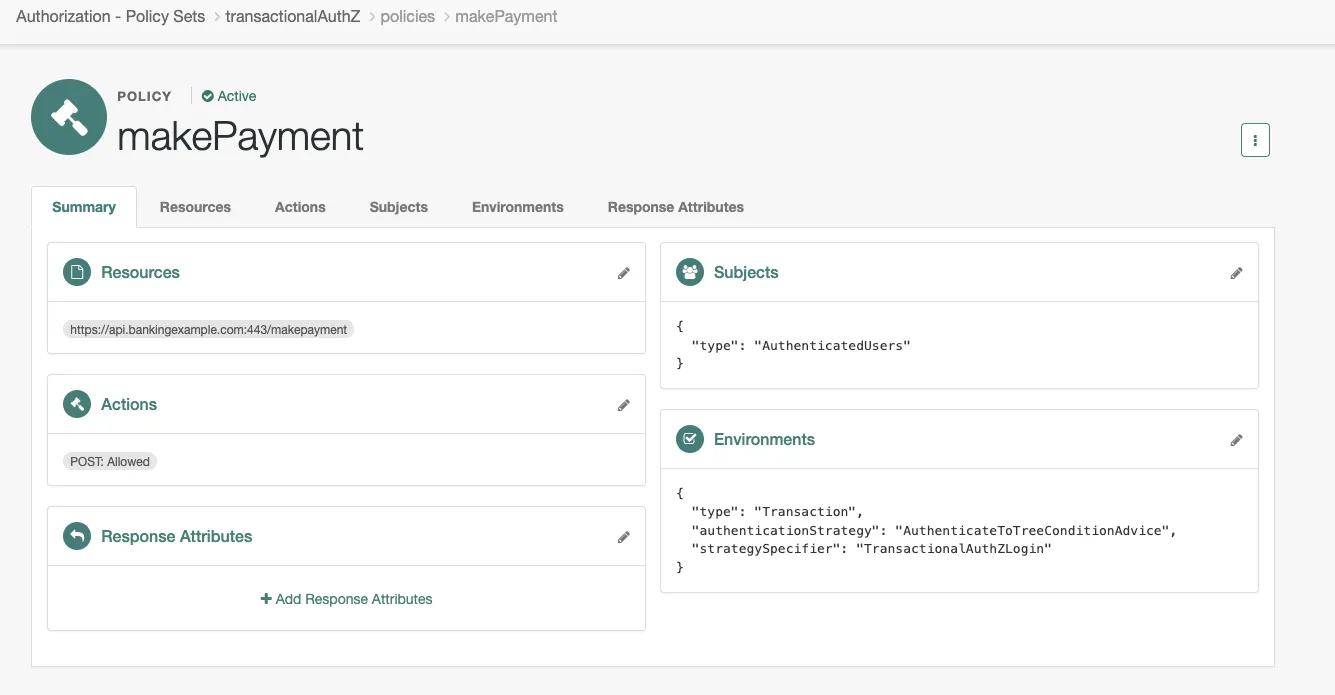Click the Actions gavel panel icon

click(77, 404)
